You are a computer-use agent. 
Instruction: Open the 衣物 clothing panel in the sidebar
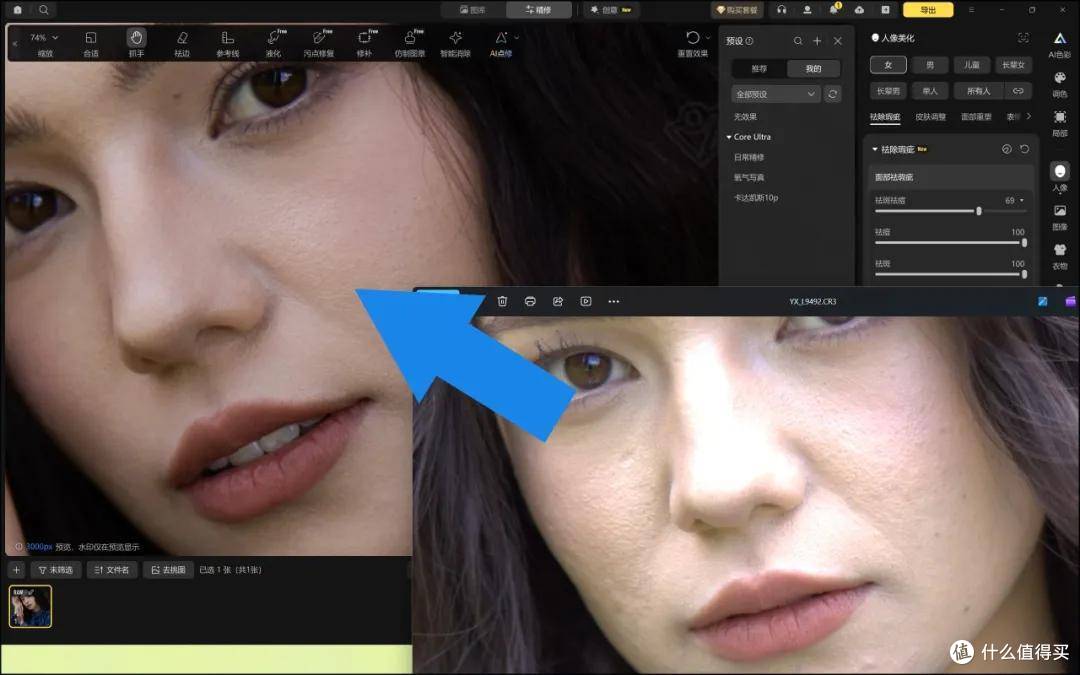pos(1059,256)
